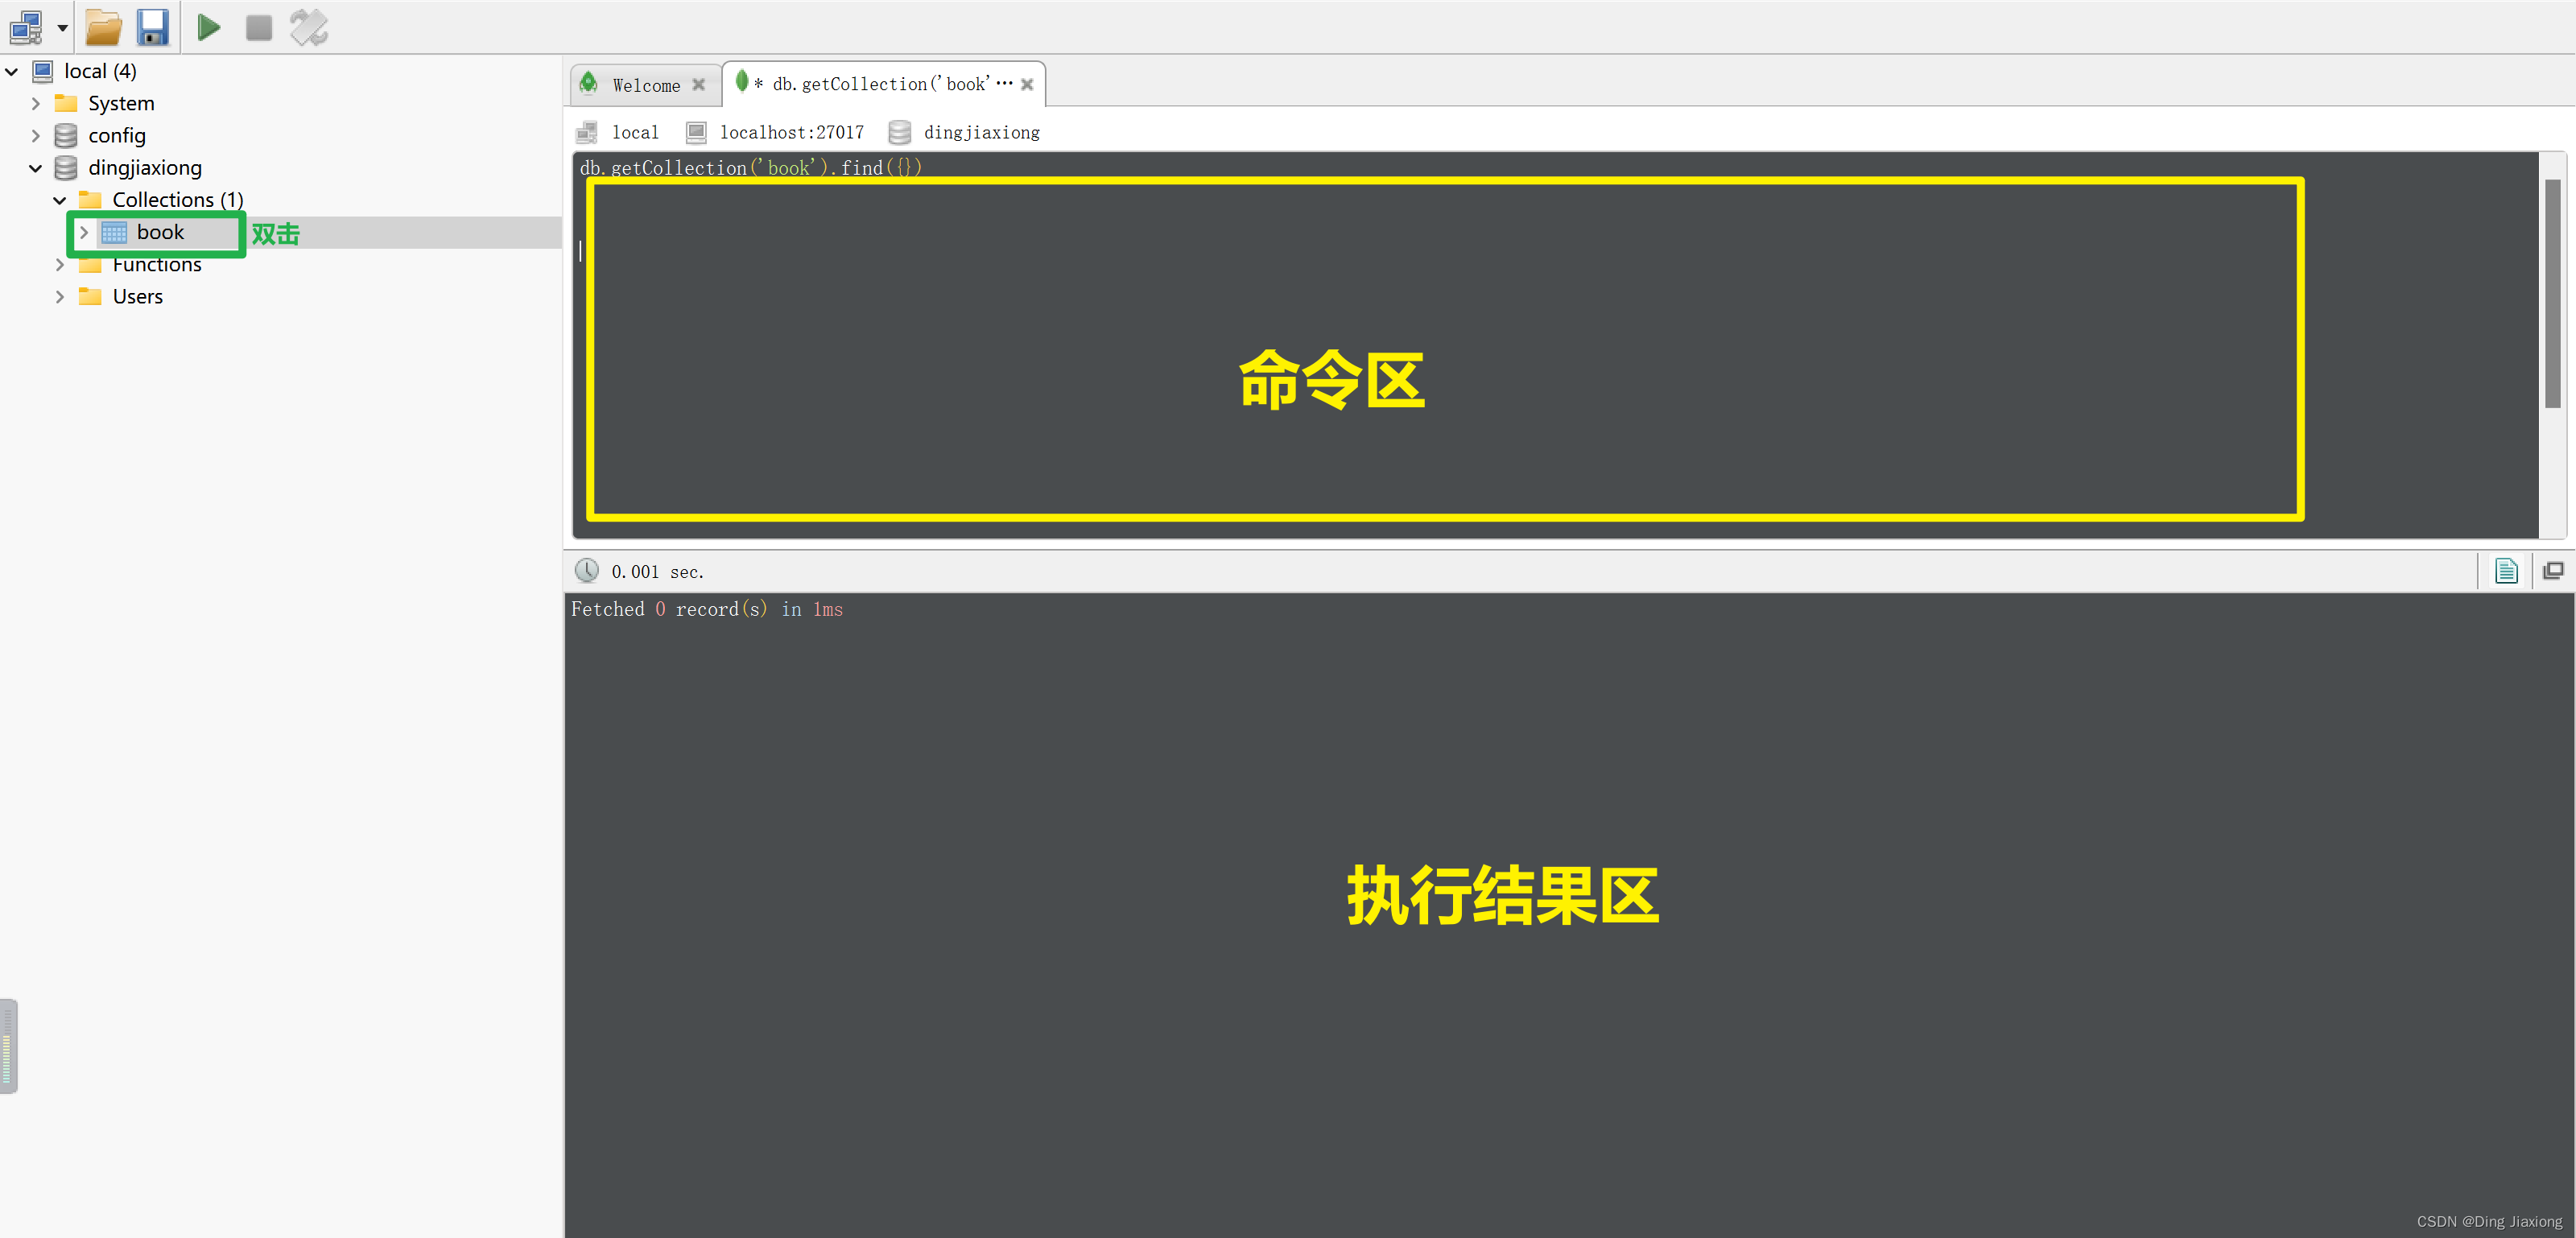
Task: Collapse the local (4) connection node
Action: 12,72
